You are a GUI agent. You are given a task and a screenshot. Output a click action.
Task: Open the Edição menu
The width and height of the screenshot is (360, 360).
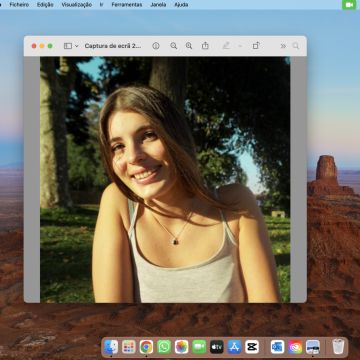(45, 5)
